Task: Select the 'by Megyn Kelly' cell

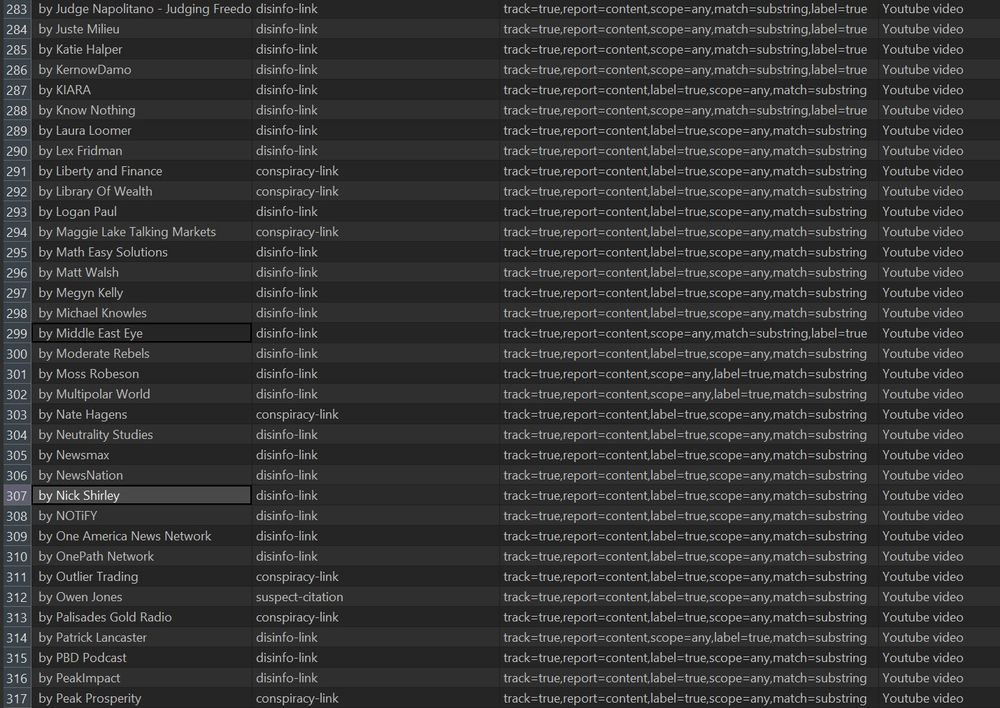Action: tap(142, 293)
